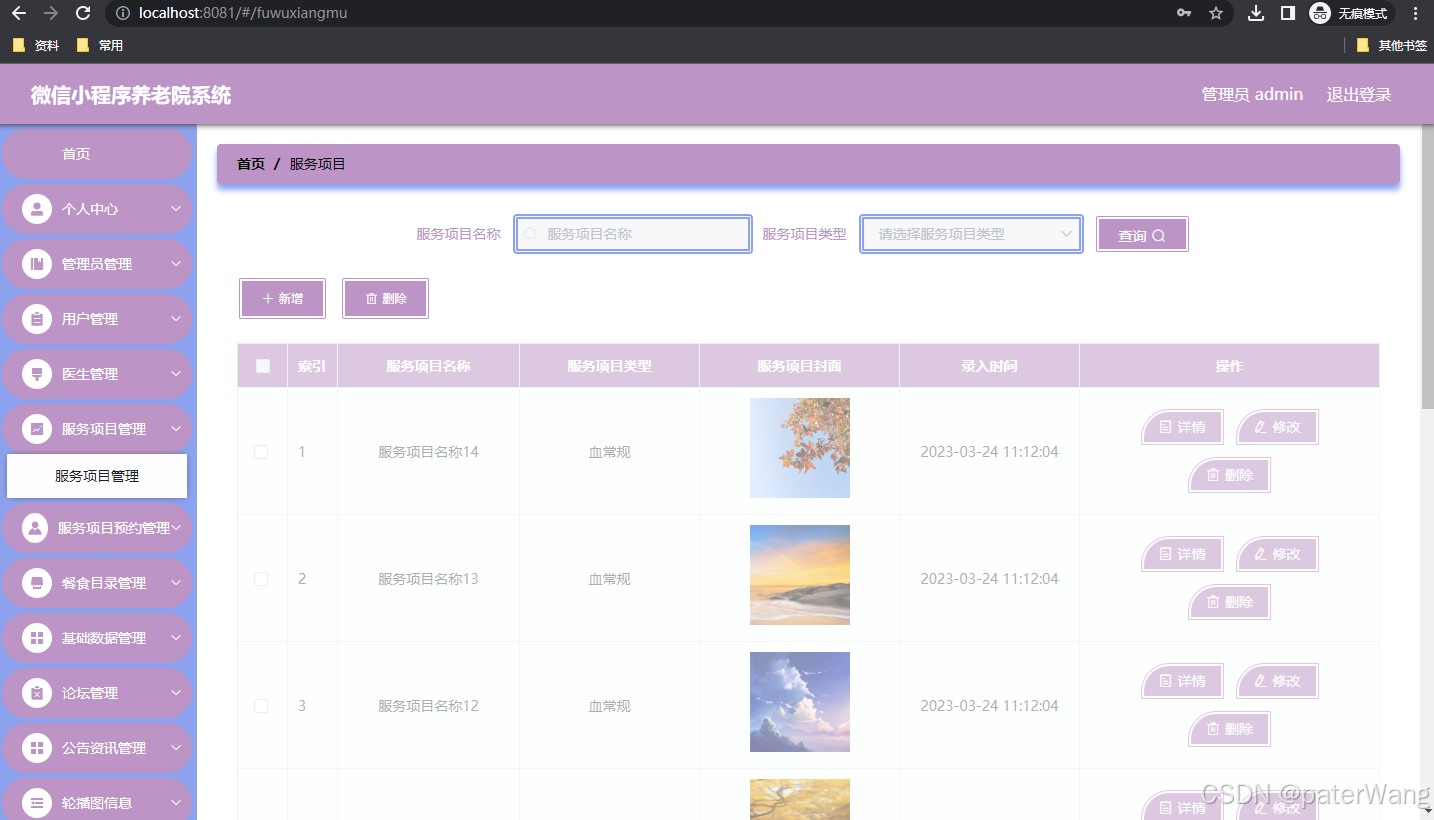Viewport: 1434px width, 820px height.
Task: Click 详情 for 服务项目名称12
Action: point(1182,681)
